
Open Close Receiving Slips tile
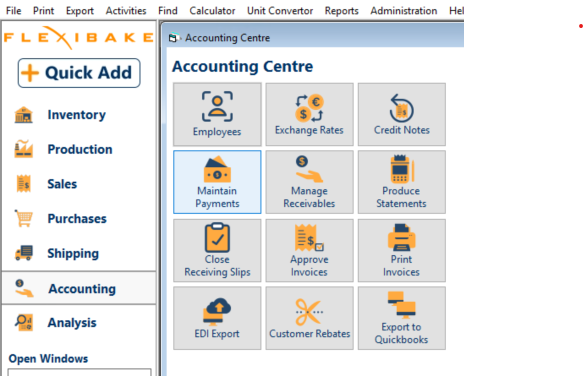[x=217, y=250]
